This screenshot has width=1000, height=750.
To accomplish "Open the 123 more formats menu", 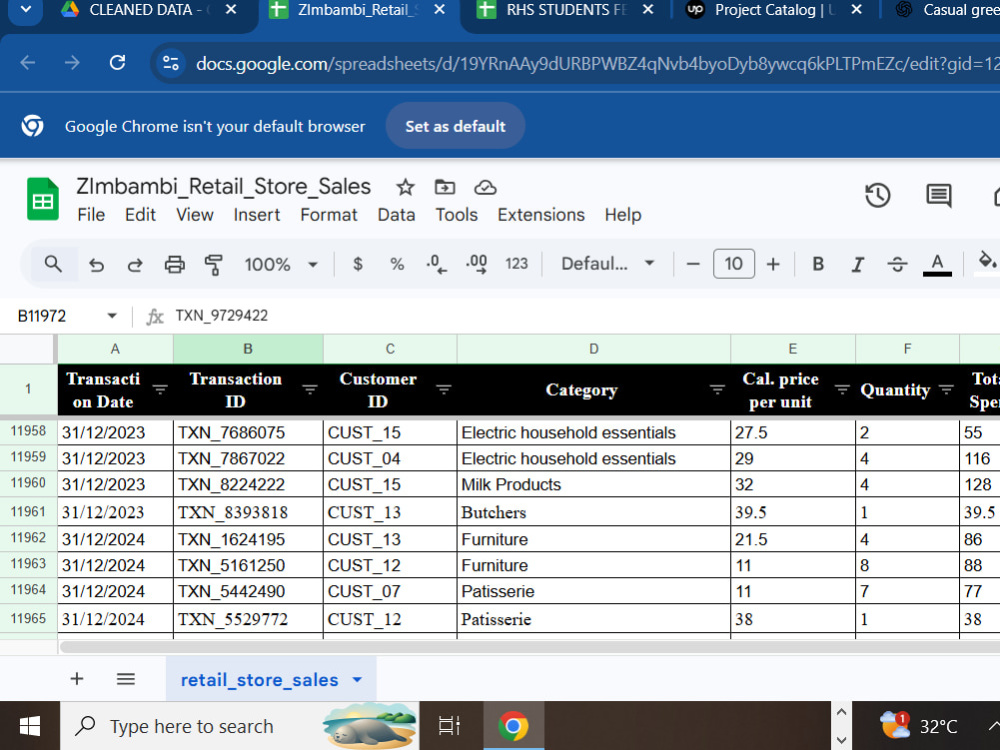I will tap(517, 264).
